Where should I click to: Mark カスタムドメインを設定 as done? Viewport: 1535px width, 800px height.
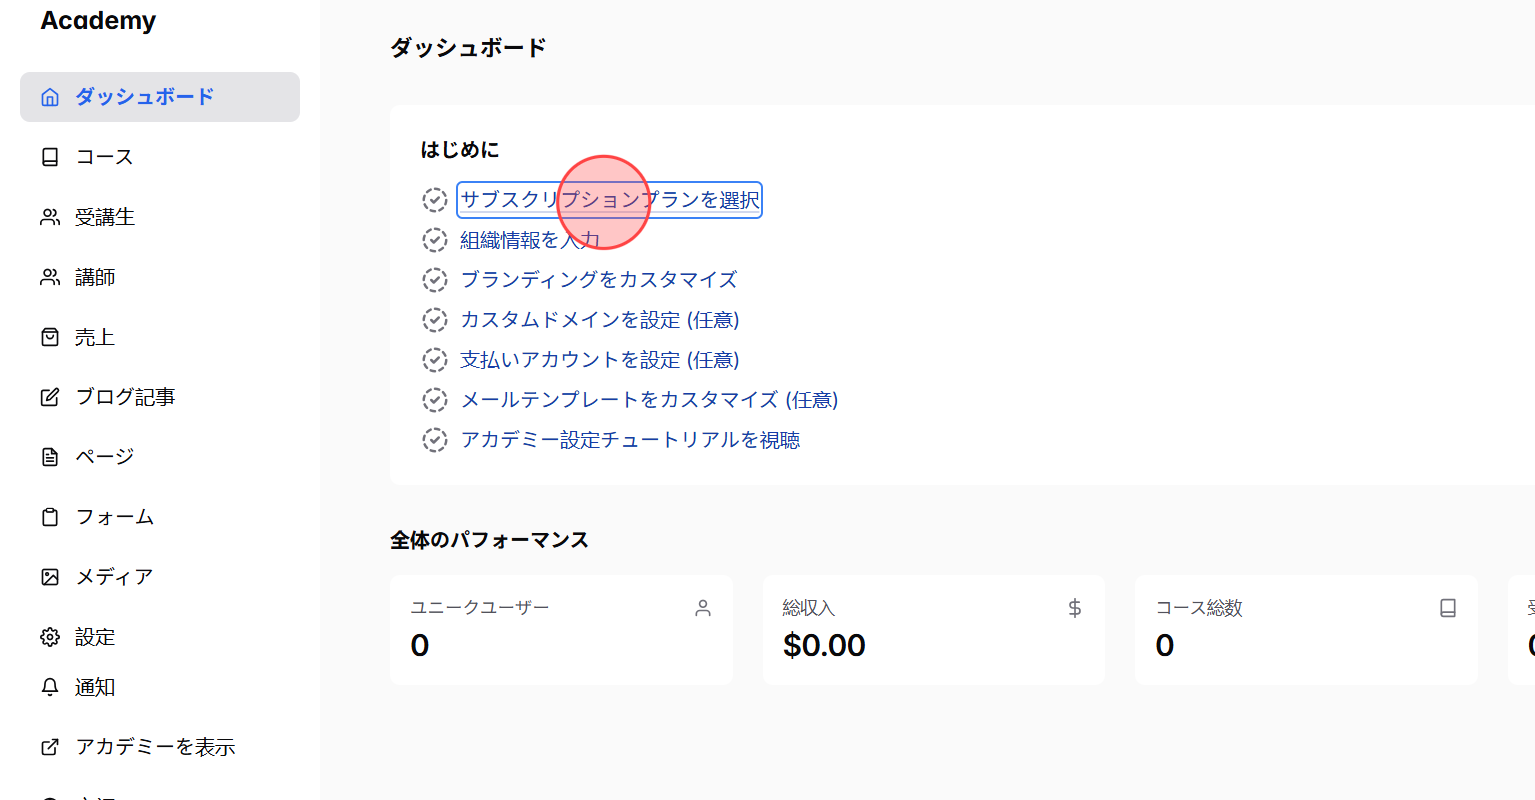point(435,319)
